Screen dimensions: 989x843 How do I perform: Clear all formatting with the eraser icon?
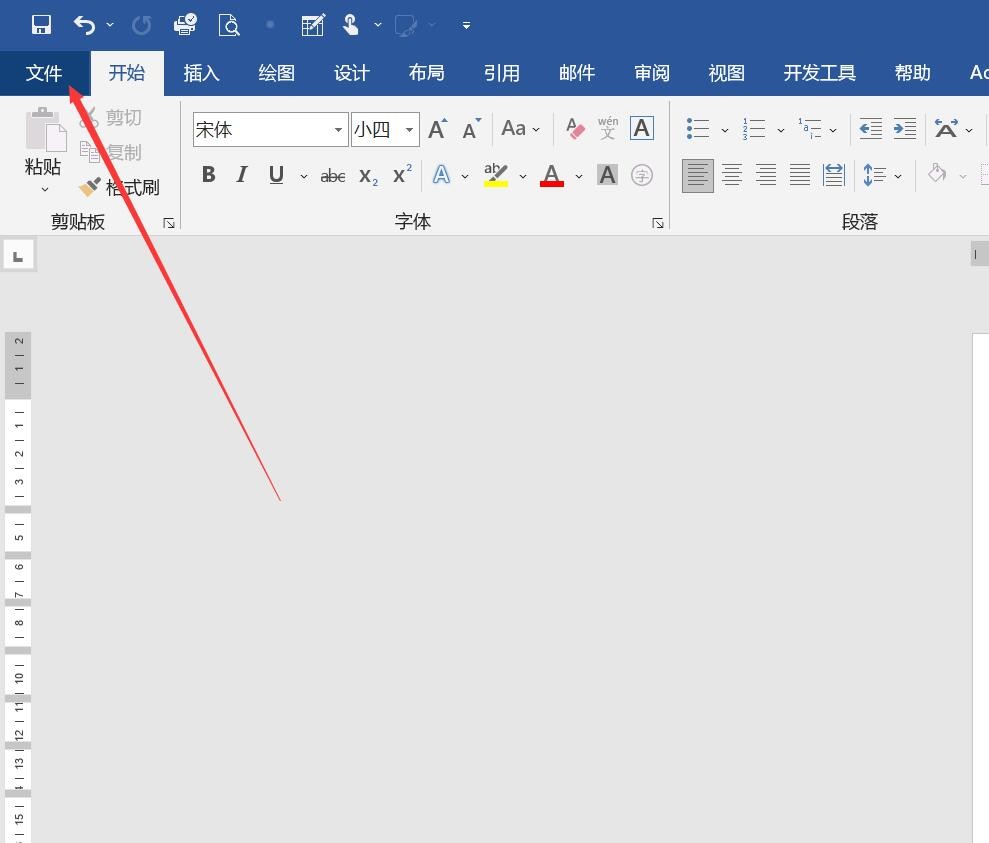point(574,128)
